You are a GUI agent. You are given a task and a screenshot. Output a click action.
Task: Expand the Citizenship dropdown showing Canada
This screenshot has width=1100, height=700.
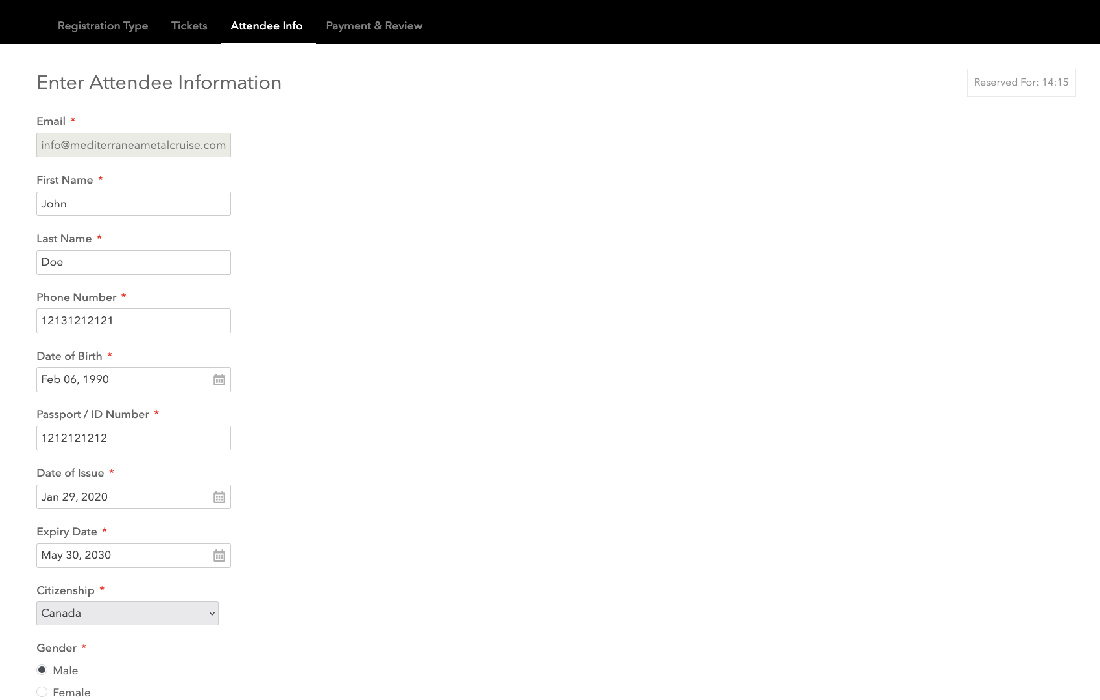[x=127, y=613]
